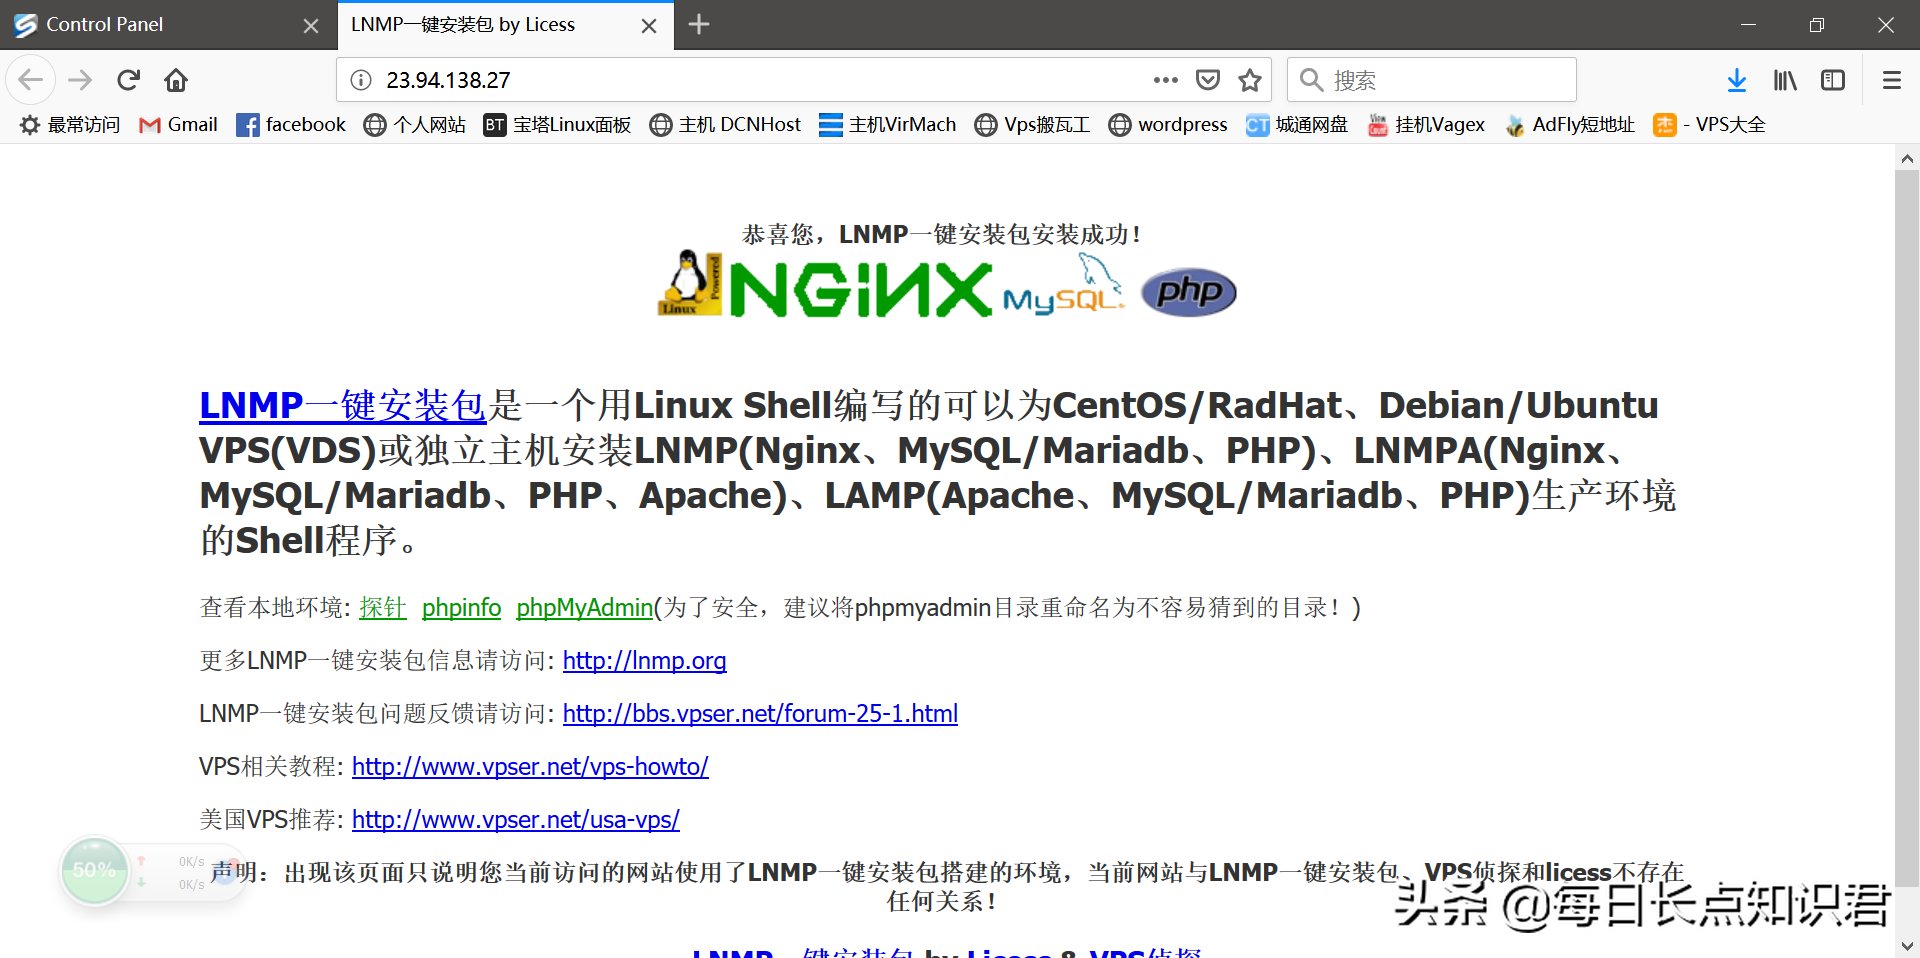Open the 挂机Vagex bookmark
Viewport: 1920px width, 958px height.
pyautogui.click(x=1426, y=125)
